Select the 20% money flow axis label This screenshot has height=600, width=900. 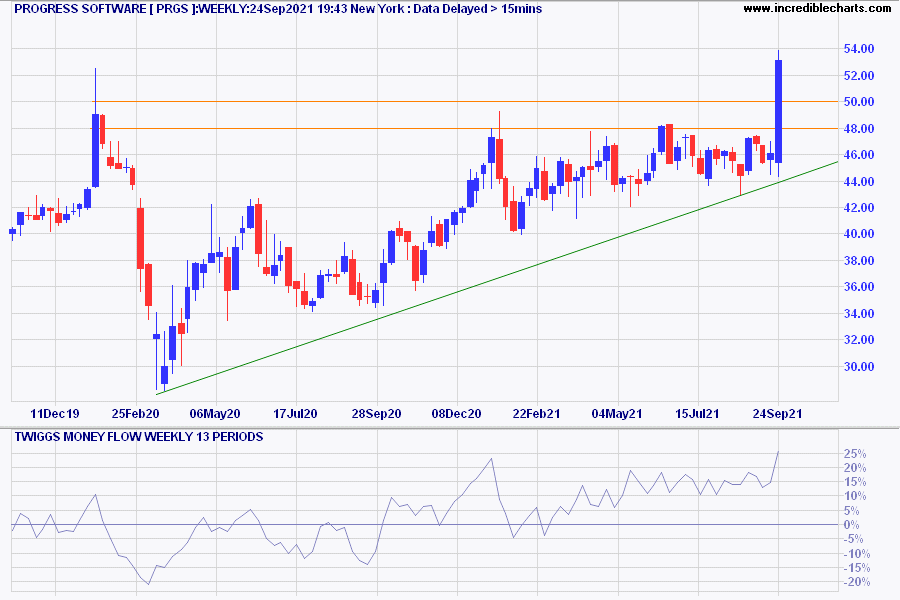855,468
